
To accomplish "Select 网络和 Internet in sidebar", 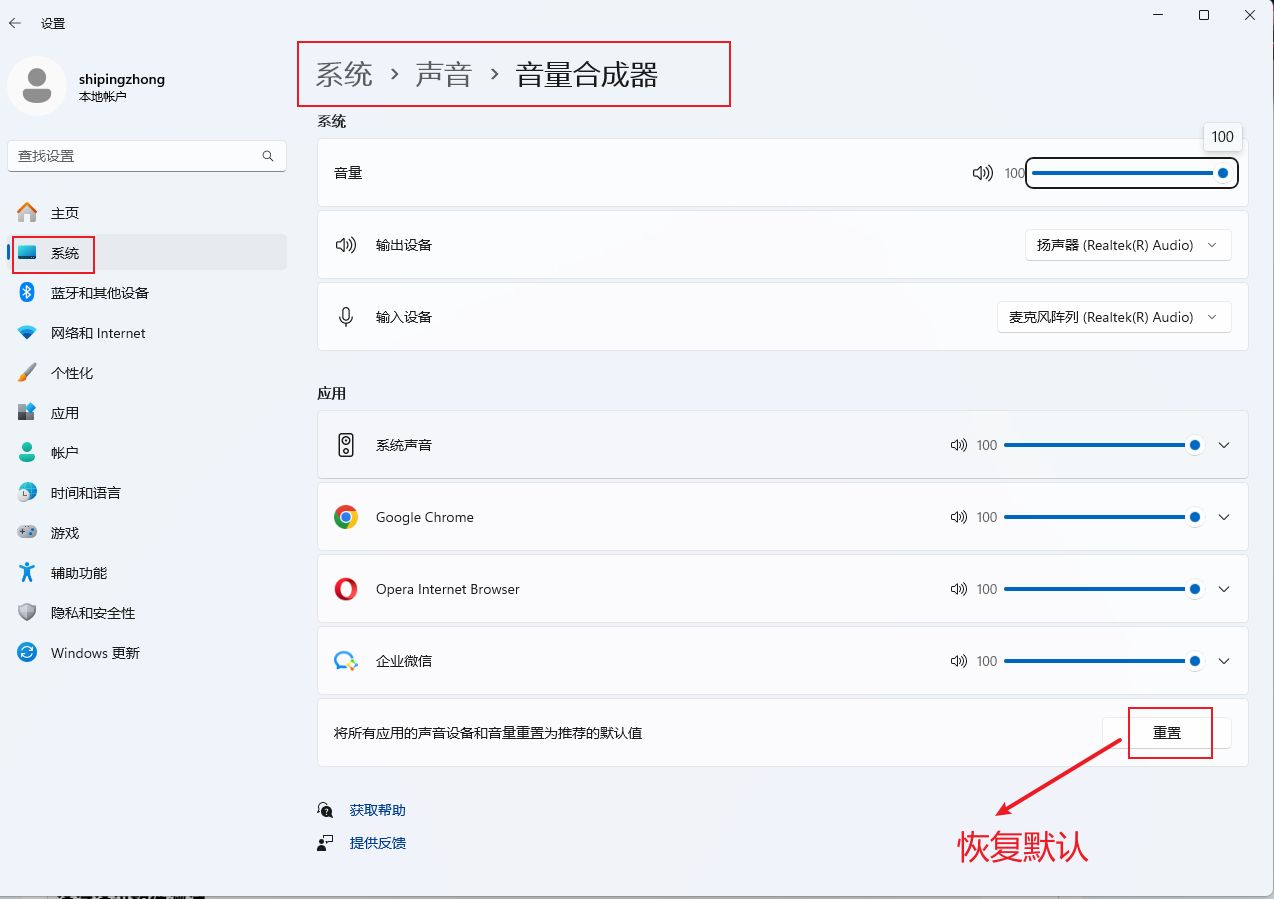I will click(98, 333).
